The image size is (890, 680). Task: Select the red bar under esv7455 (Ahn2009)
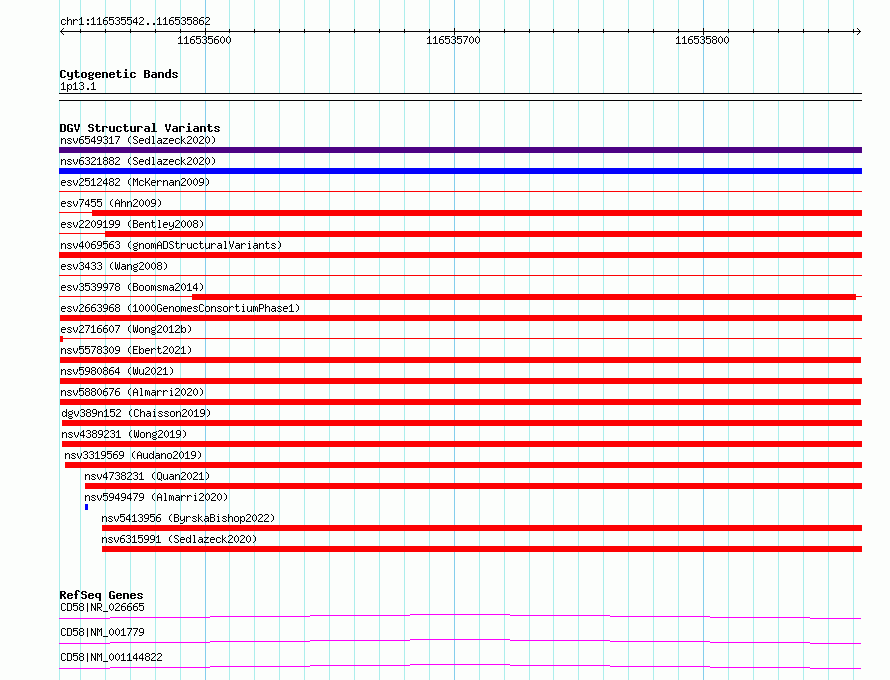[477, 213]
